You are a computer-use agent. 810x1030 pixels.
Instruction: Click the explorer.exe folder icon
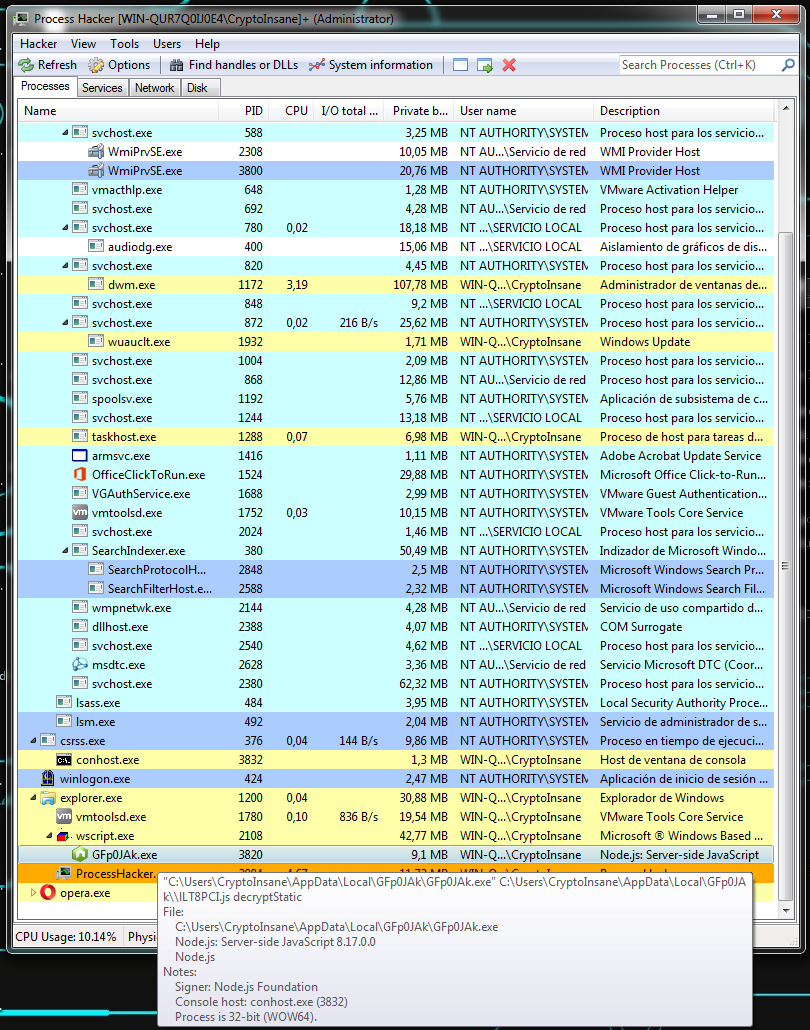pyautogui.click(x=48, y=797)
